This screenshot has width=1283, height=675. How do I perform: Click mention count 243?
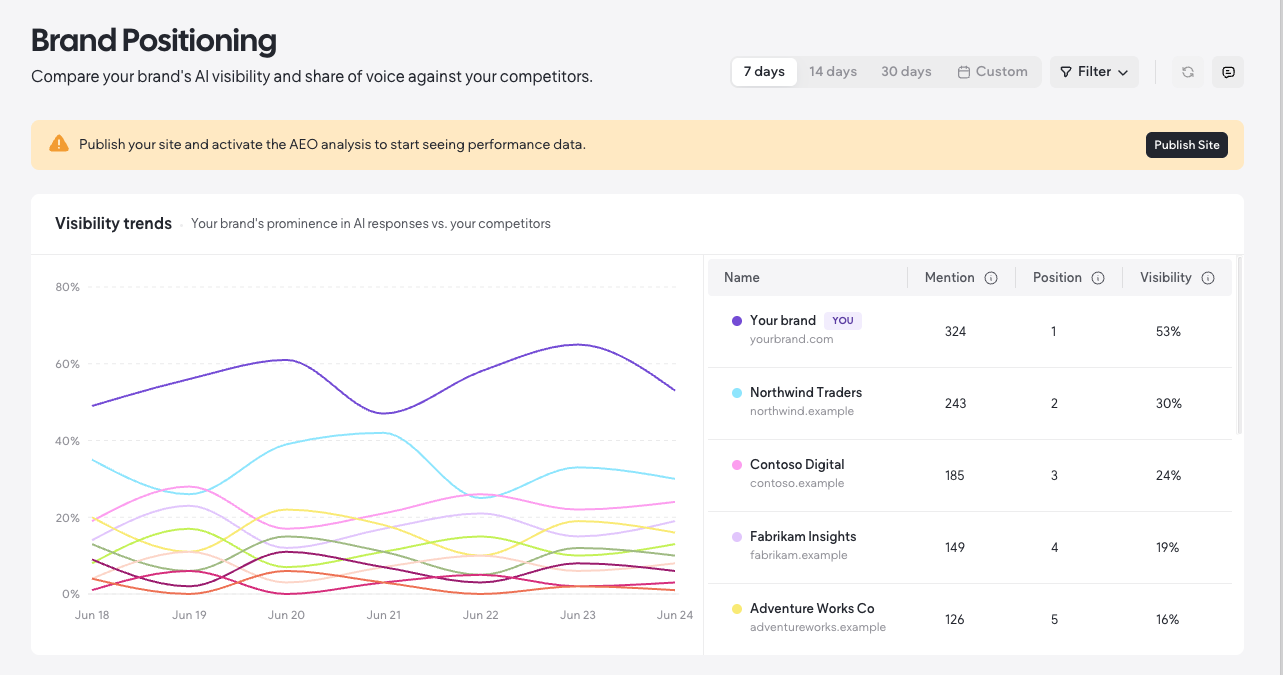coord(955,404)
